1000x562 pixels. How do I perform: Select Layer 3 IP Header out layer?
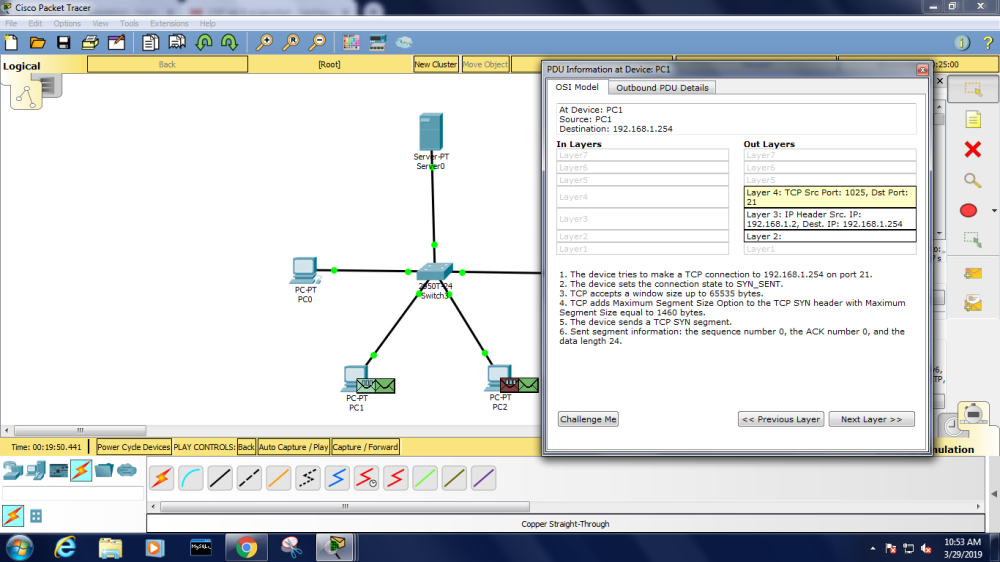[829, 219]
